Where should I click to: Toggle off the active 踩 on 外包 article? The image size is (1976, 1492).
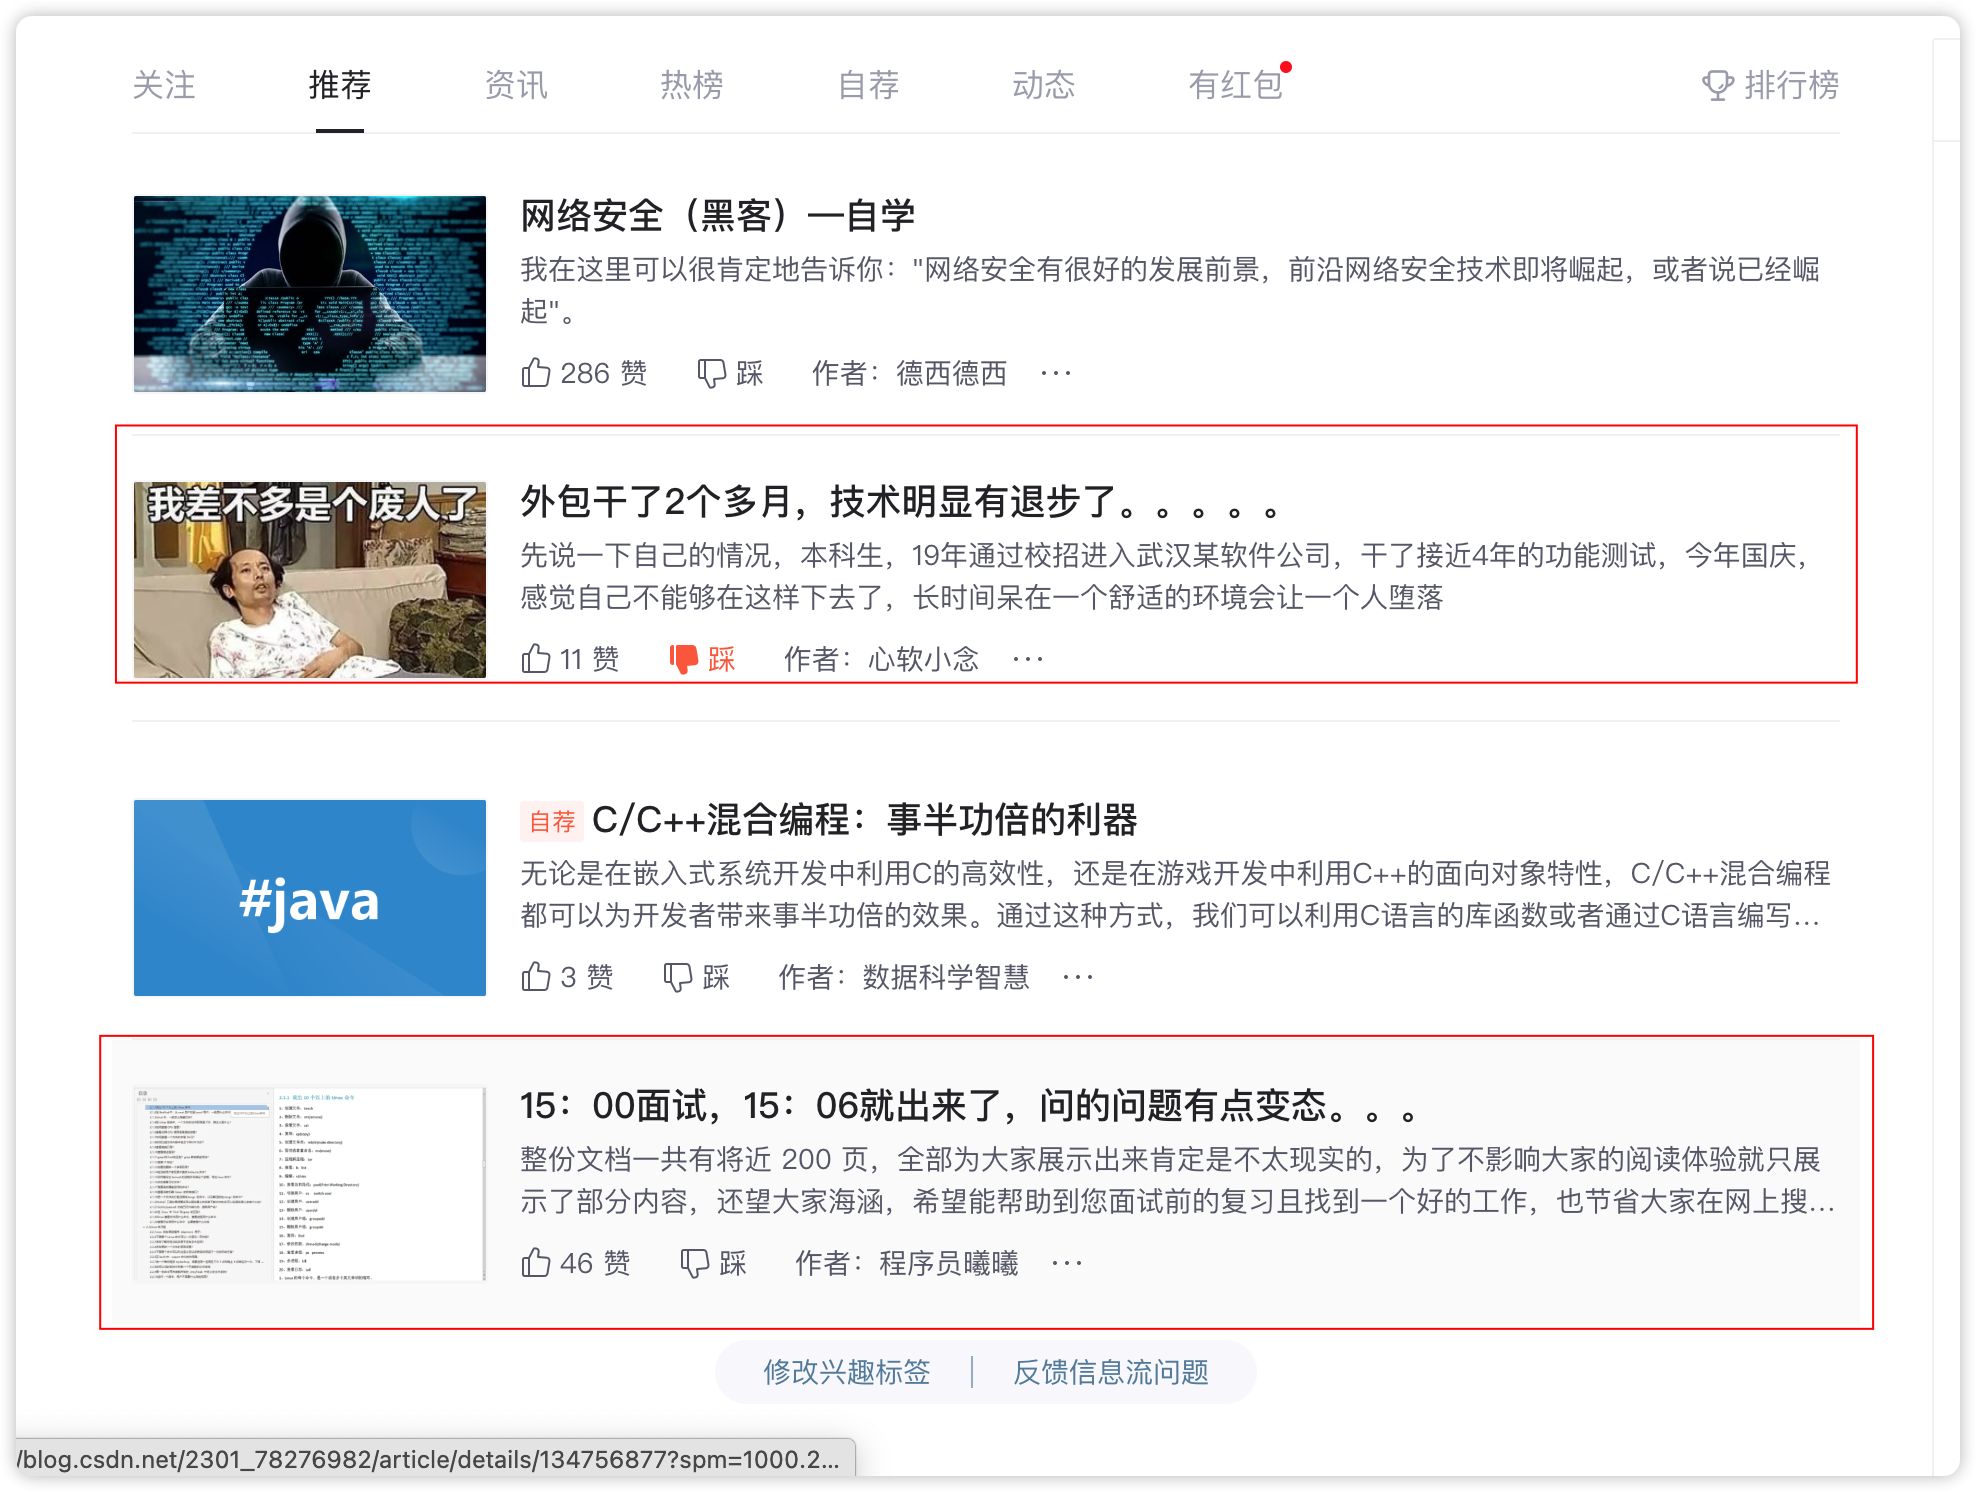pos(685,658)
